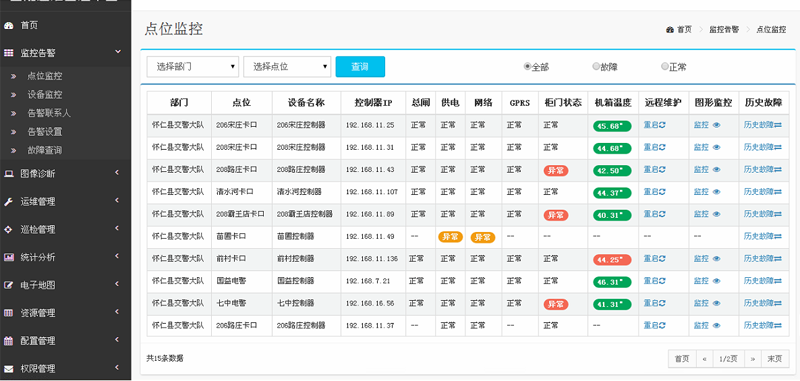Open 设备监控 in the sidebar submenu
The width and height of the screenshot is (800, 381).
click(45, 95)
